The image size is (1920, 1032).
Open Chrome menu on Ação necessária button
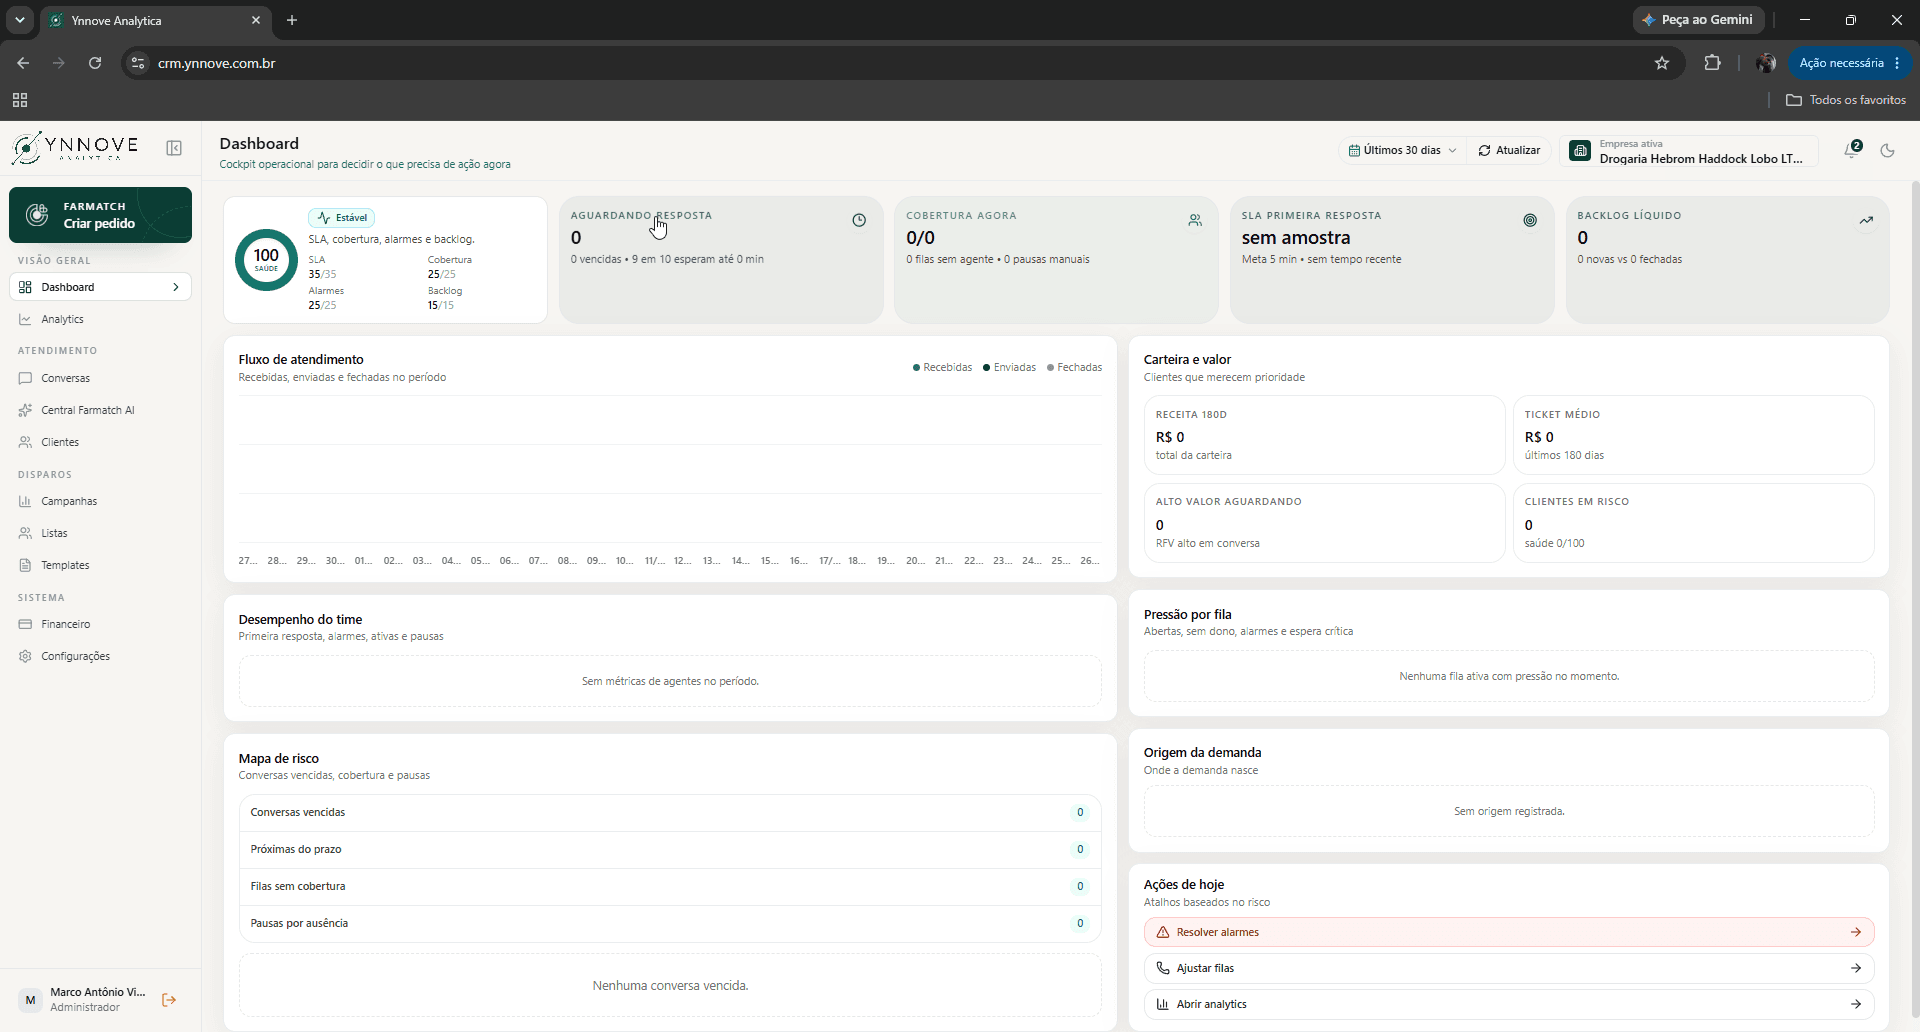click(x=1897, y=63)
